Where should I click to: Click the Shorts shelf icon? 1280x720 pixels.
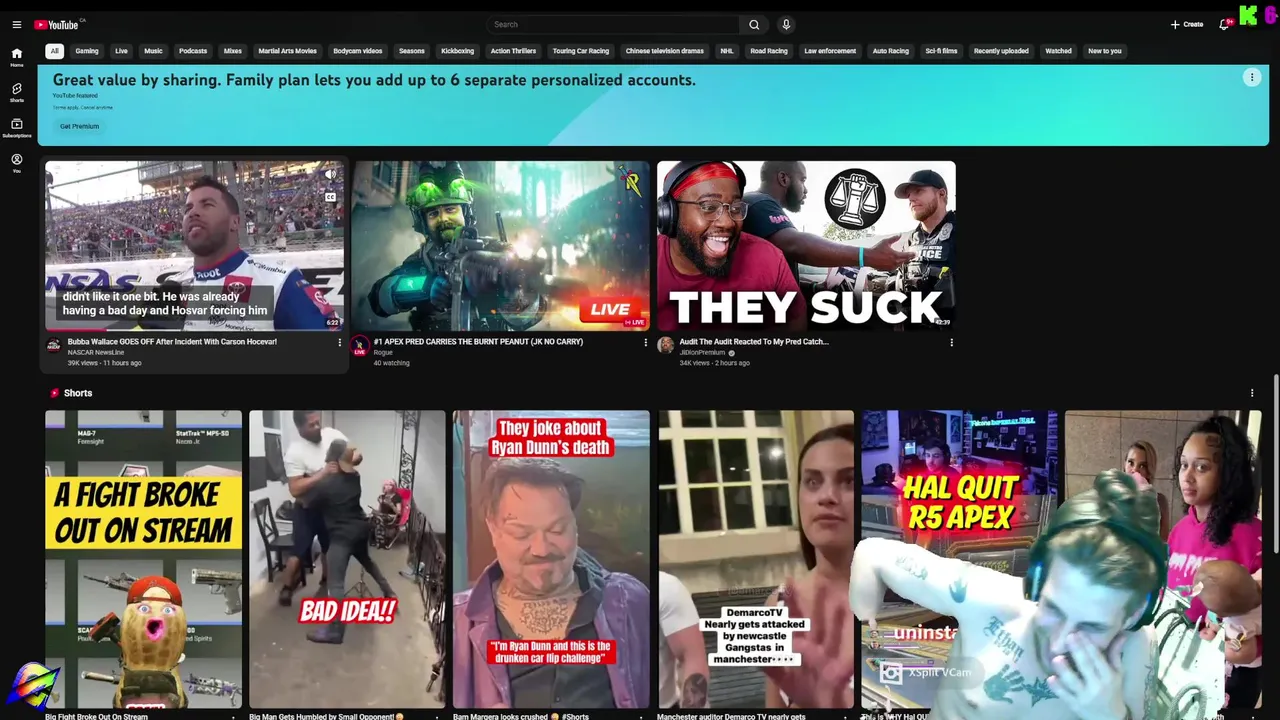tap(55, 393)
